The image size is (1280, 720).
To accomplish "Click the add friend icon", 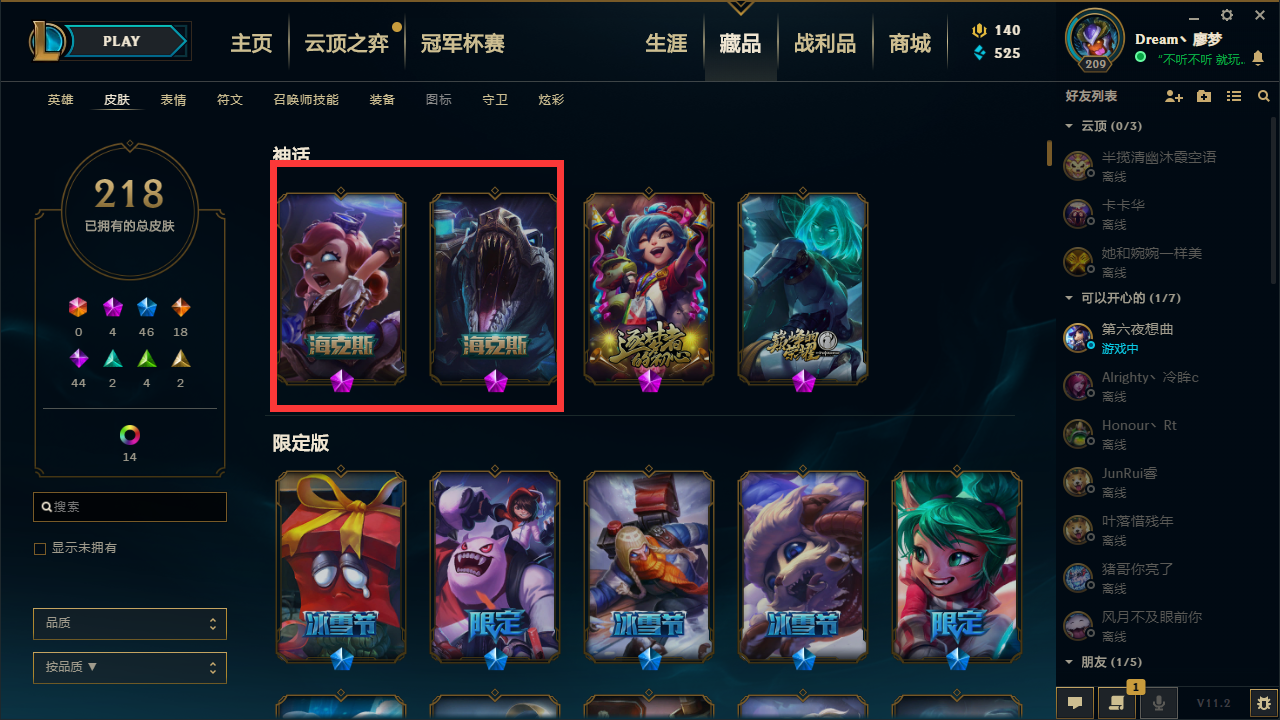I will pos(1174,96).
